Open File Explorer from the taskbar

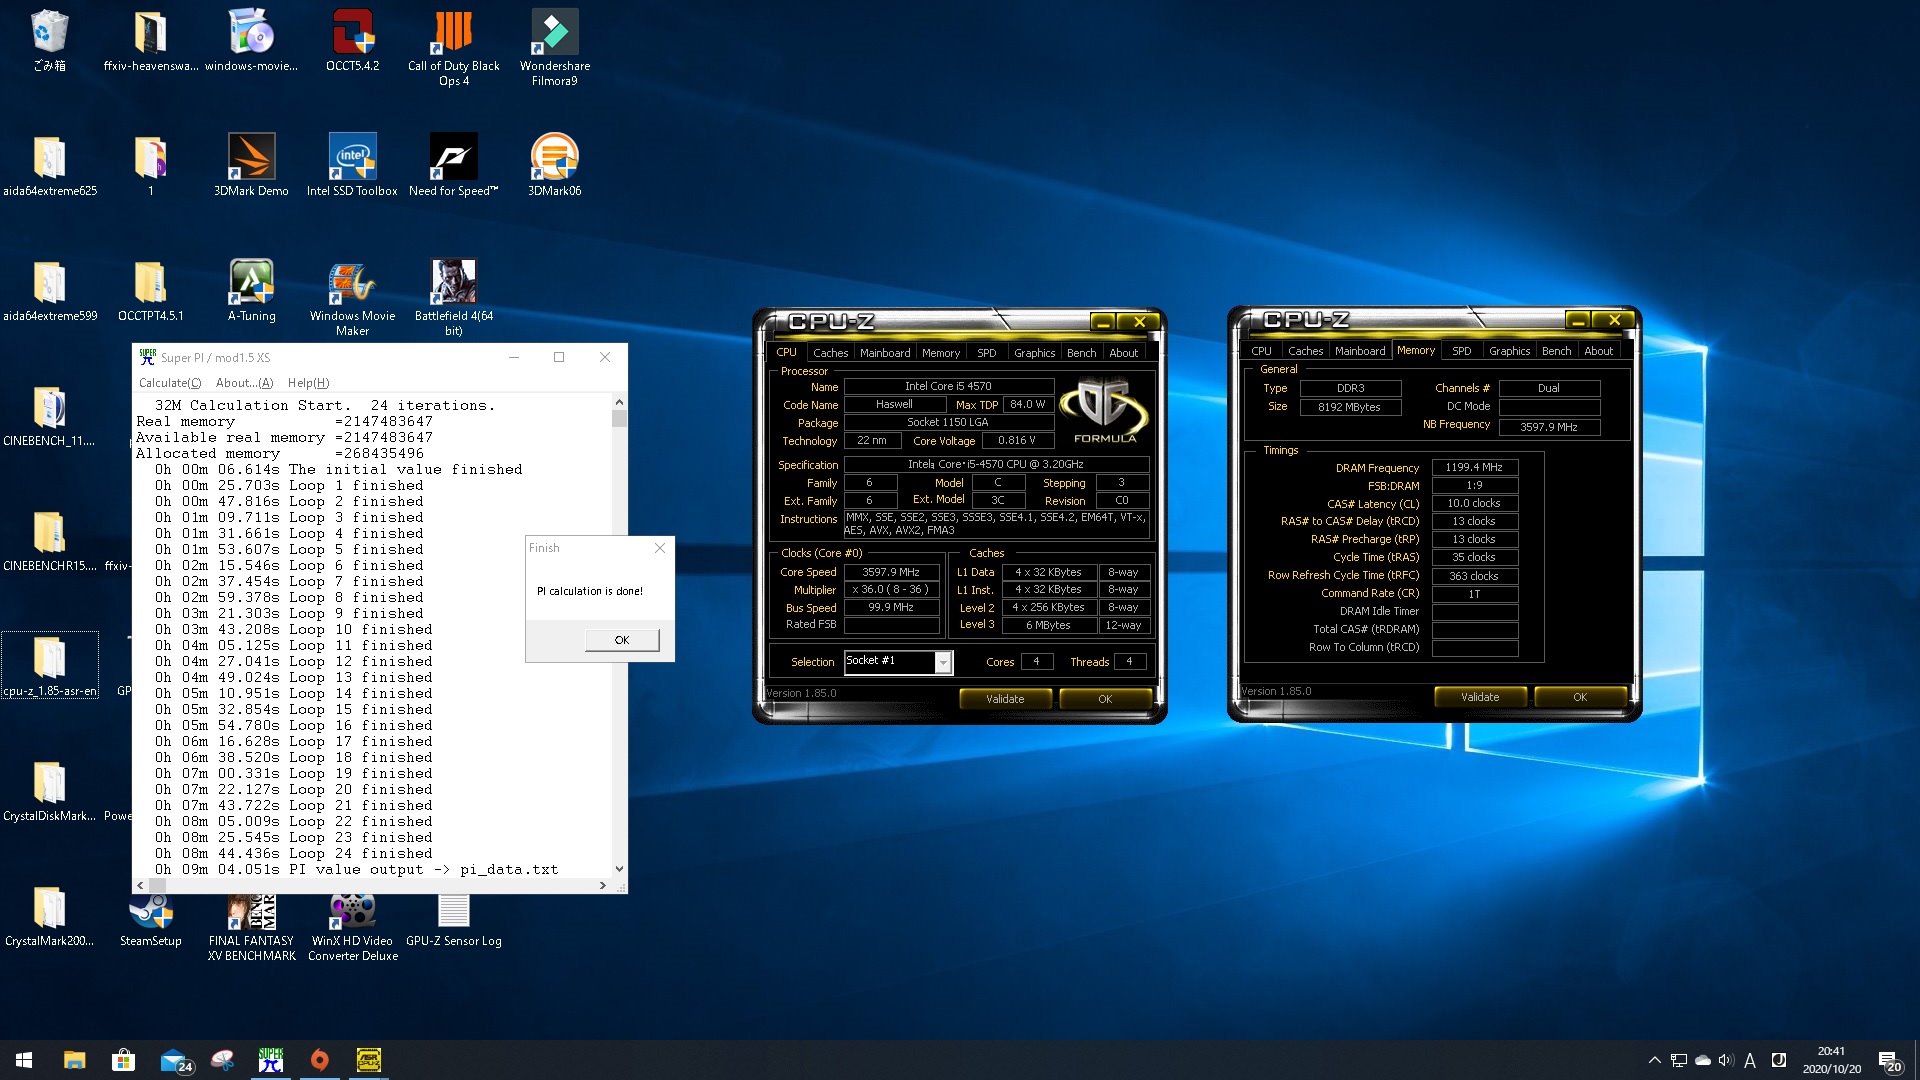(74, 1060)
